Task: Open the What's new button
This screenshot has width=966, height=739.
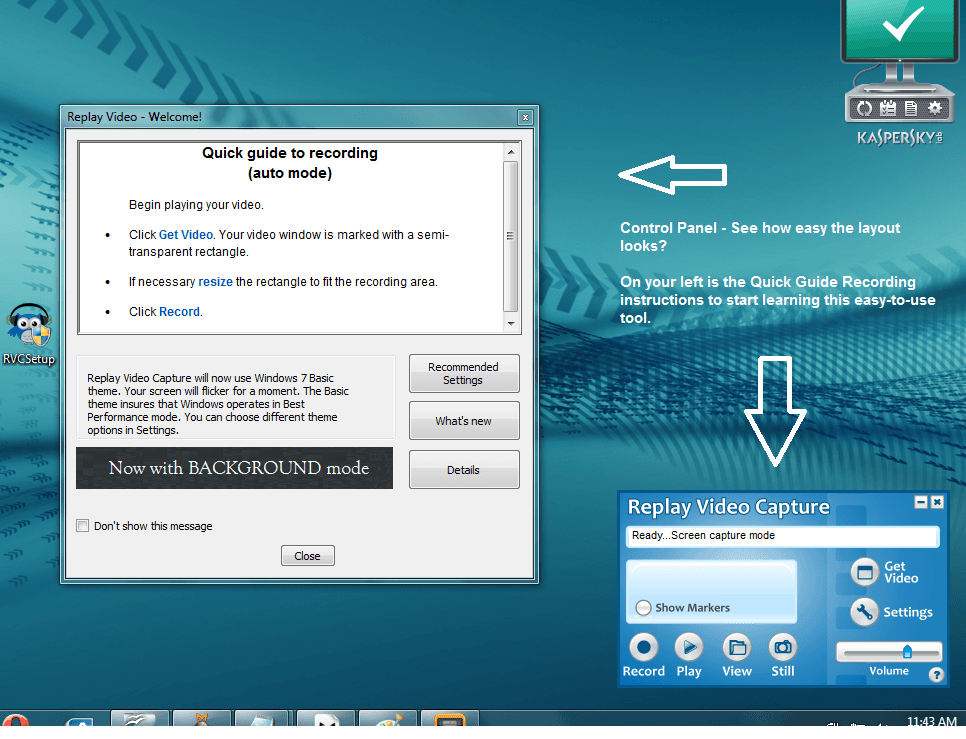Action: pyautogui.click(x=464, y=421)
